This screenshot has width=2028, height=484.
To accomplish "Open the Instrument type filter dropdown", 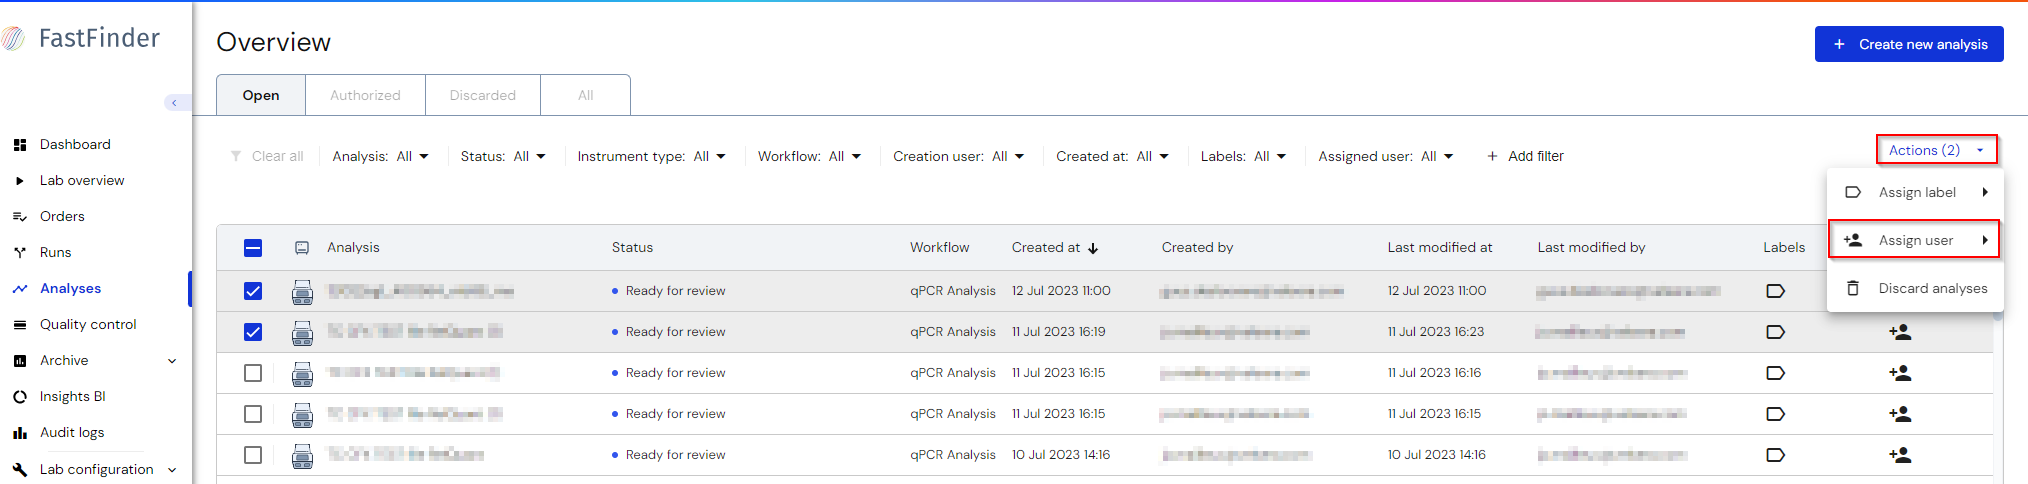I will 652,156.
